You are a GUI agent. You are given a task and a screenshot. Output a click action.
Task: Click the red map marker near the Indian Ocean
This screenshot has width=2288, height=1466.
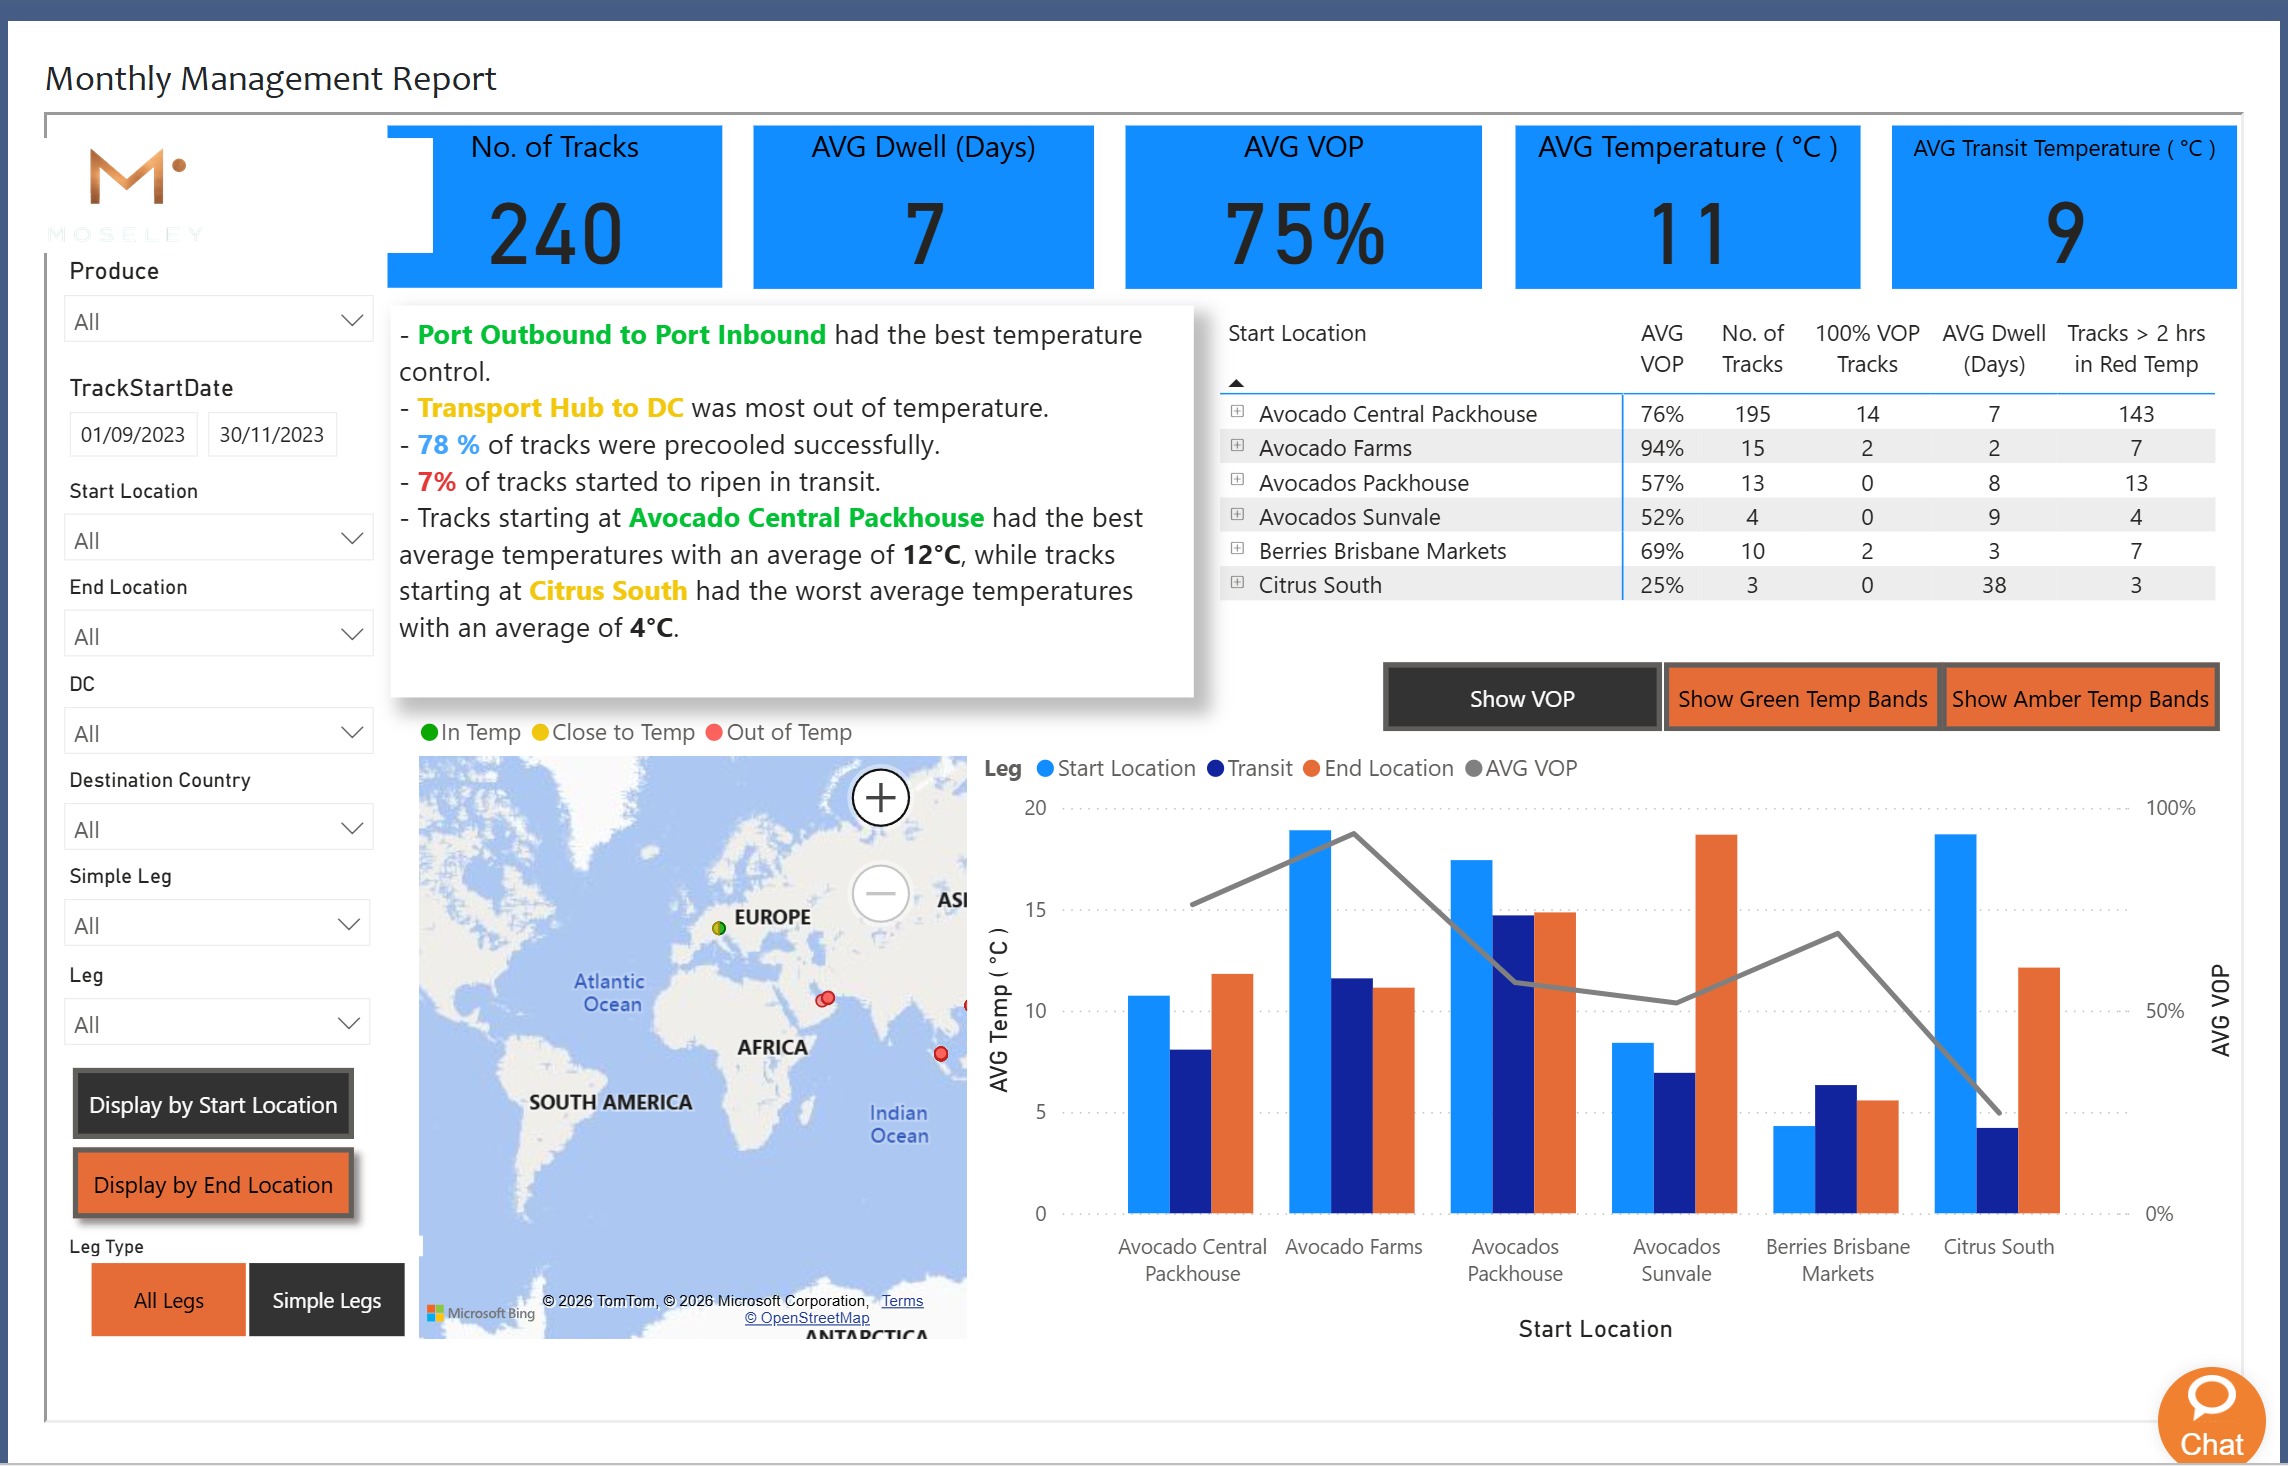(x=940, y=1054)
